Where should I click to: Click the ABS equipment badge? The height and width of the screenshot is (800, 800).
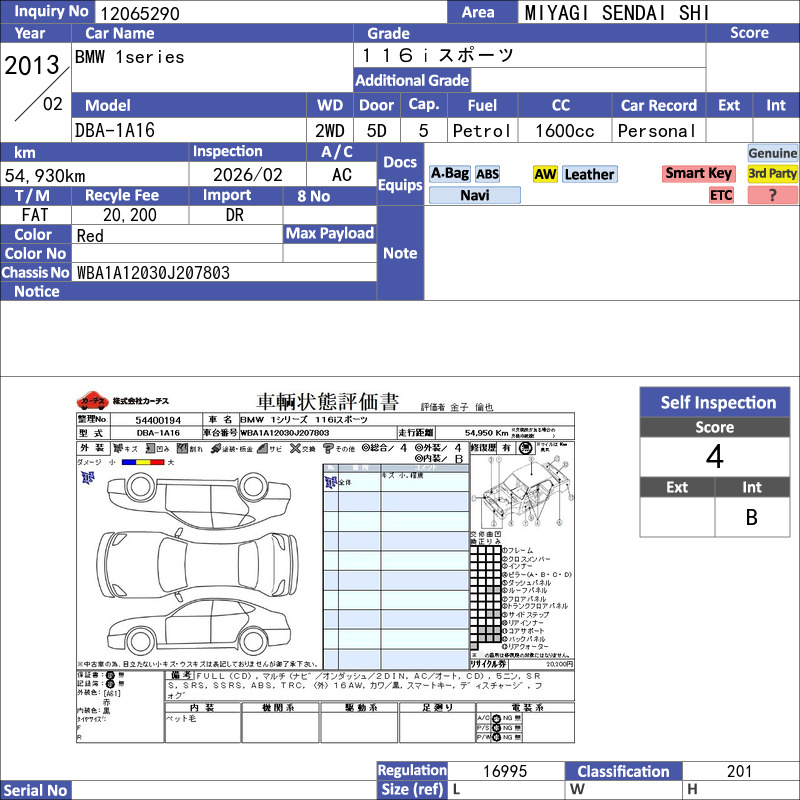pyautogui.click(x=487, y=174)
